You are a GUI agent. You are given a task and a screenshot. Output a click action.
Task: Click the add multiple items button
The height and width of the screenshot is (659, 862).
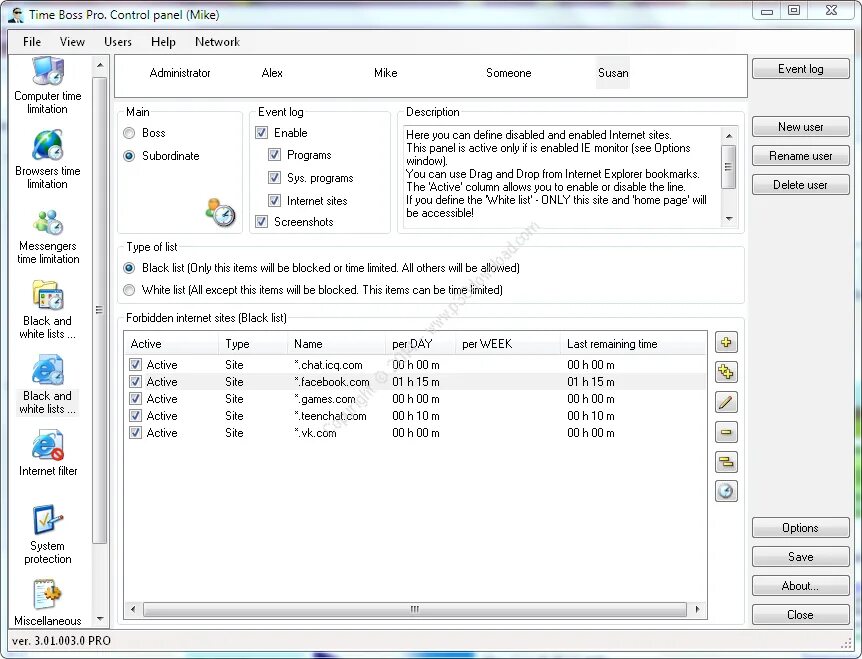tap(726, 372)
